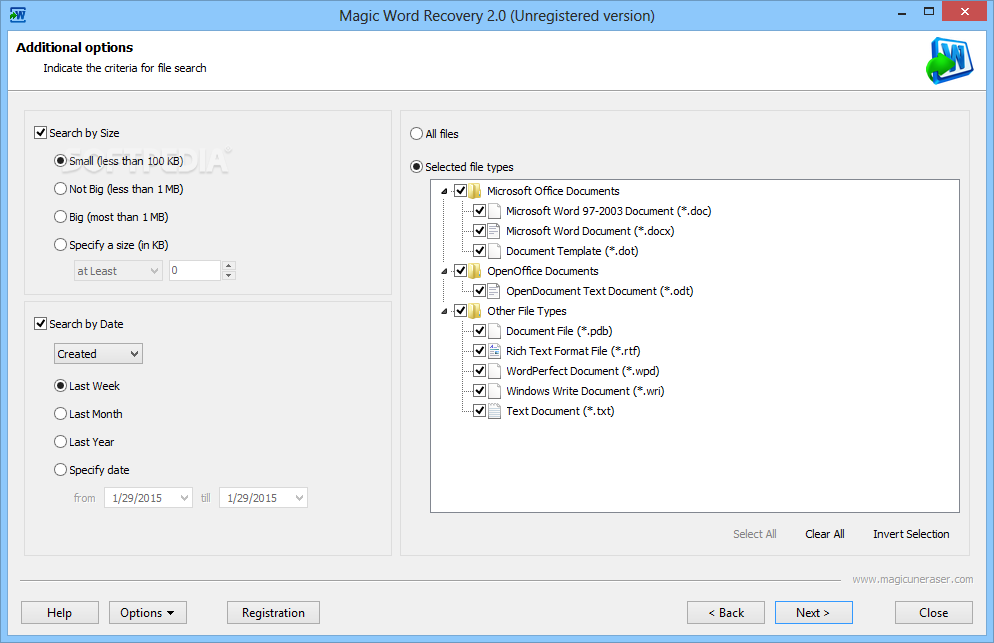
Task: Click the Select All link
Action: click(x=754, y=534)
